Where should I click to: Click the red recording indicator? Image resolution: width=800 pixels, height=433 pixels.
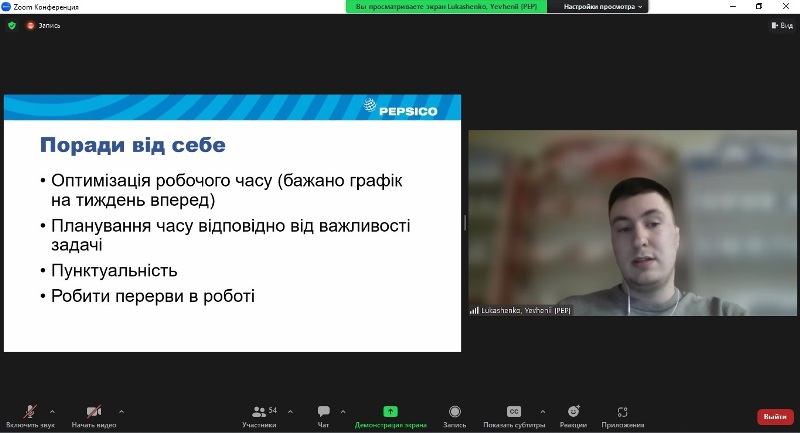30,25
